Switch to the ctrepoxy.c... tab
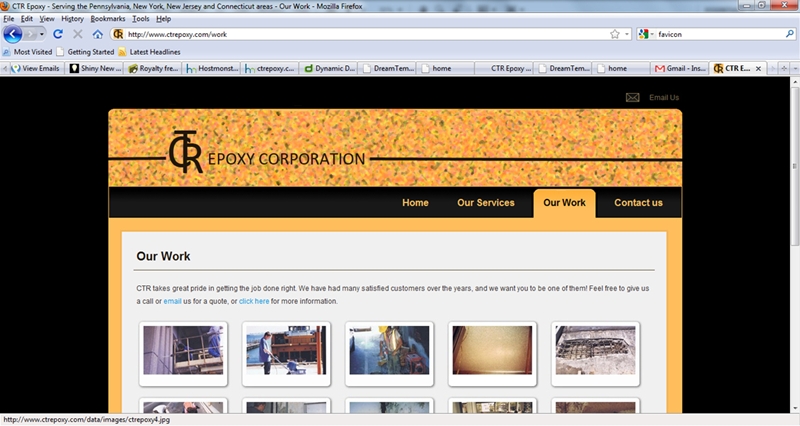The height and width of the screenshot is (426, 800). point(270,68)
